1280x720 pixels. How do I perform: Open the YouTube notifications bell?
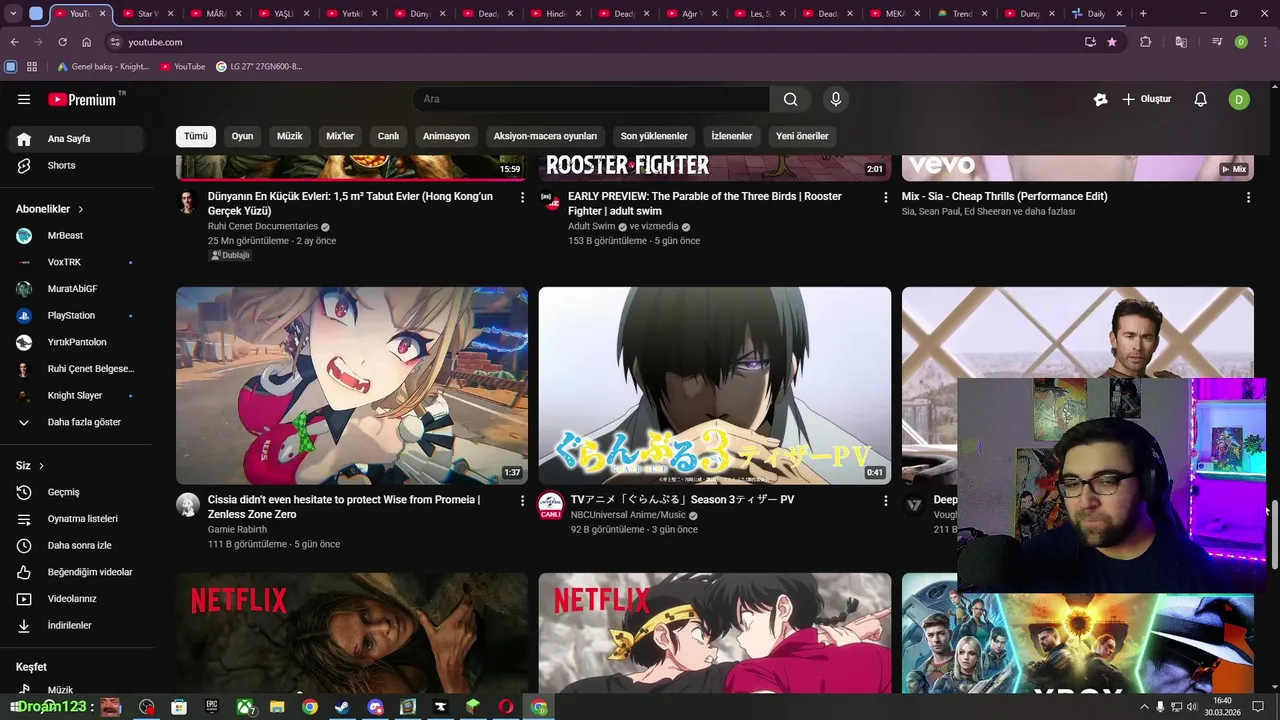point(1201,99)
